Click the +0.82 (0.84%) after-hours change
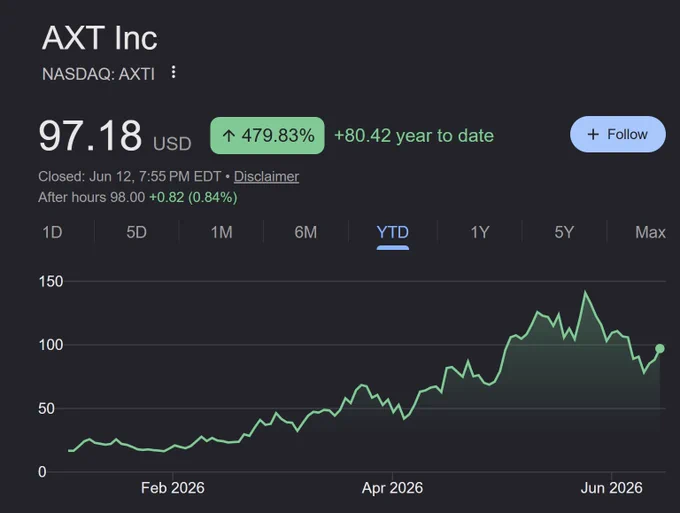 click(x=193, y=197)
